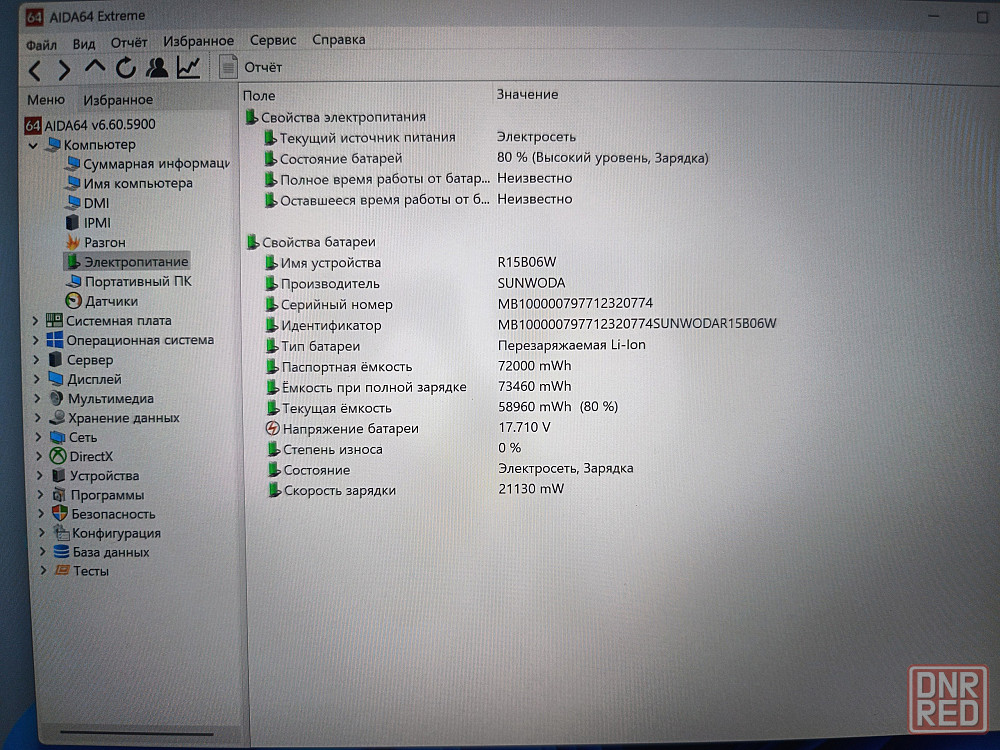The width and height of the screenshot is (1000, 750).
Task: Select the Тип батареи row
Action: (x=455, y=346)
